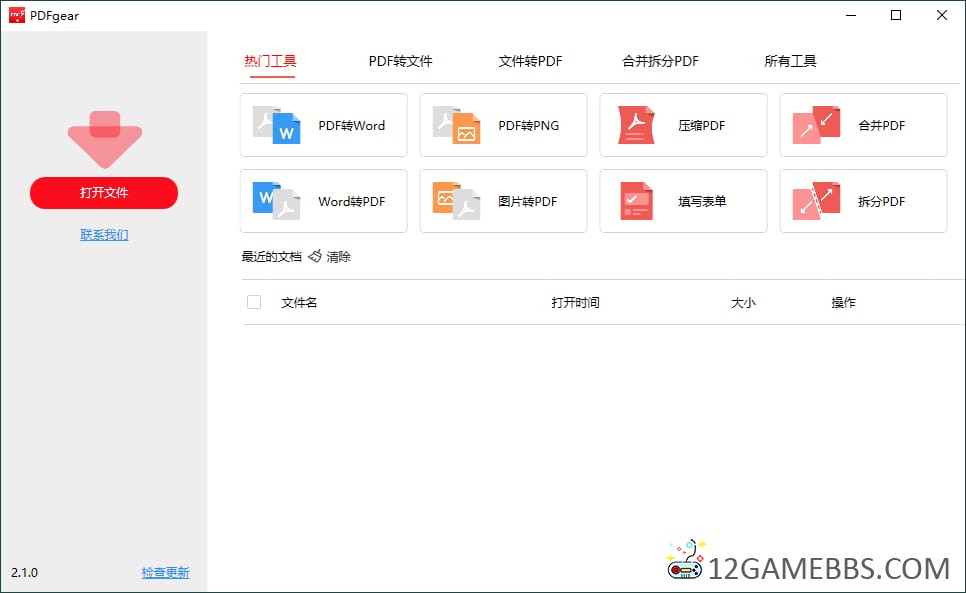Click the 图片转PDF label text
This screenshot has height=593, width=966.
527,201
